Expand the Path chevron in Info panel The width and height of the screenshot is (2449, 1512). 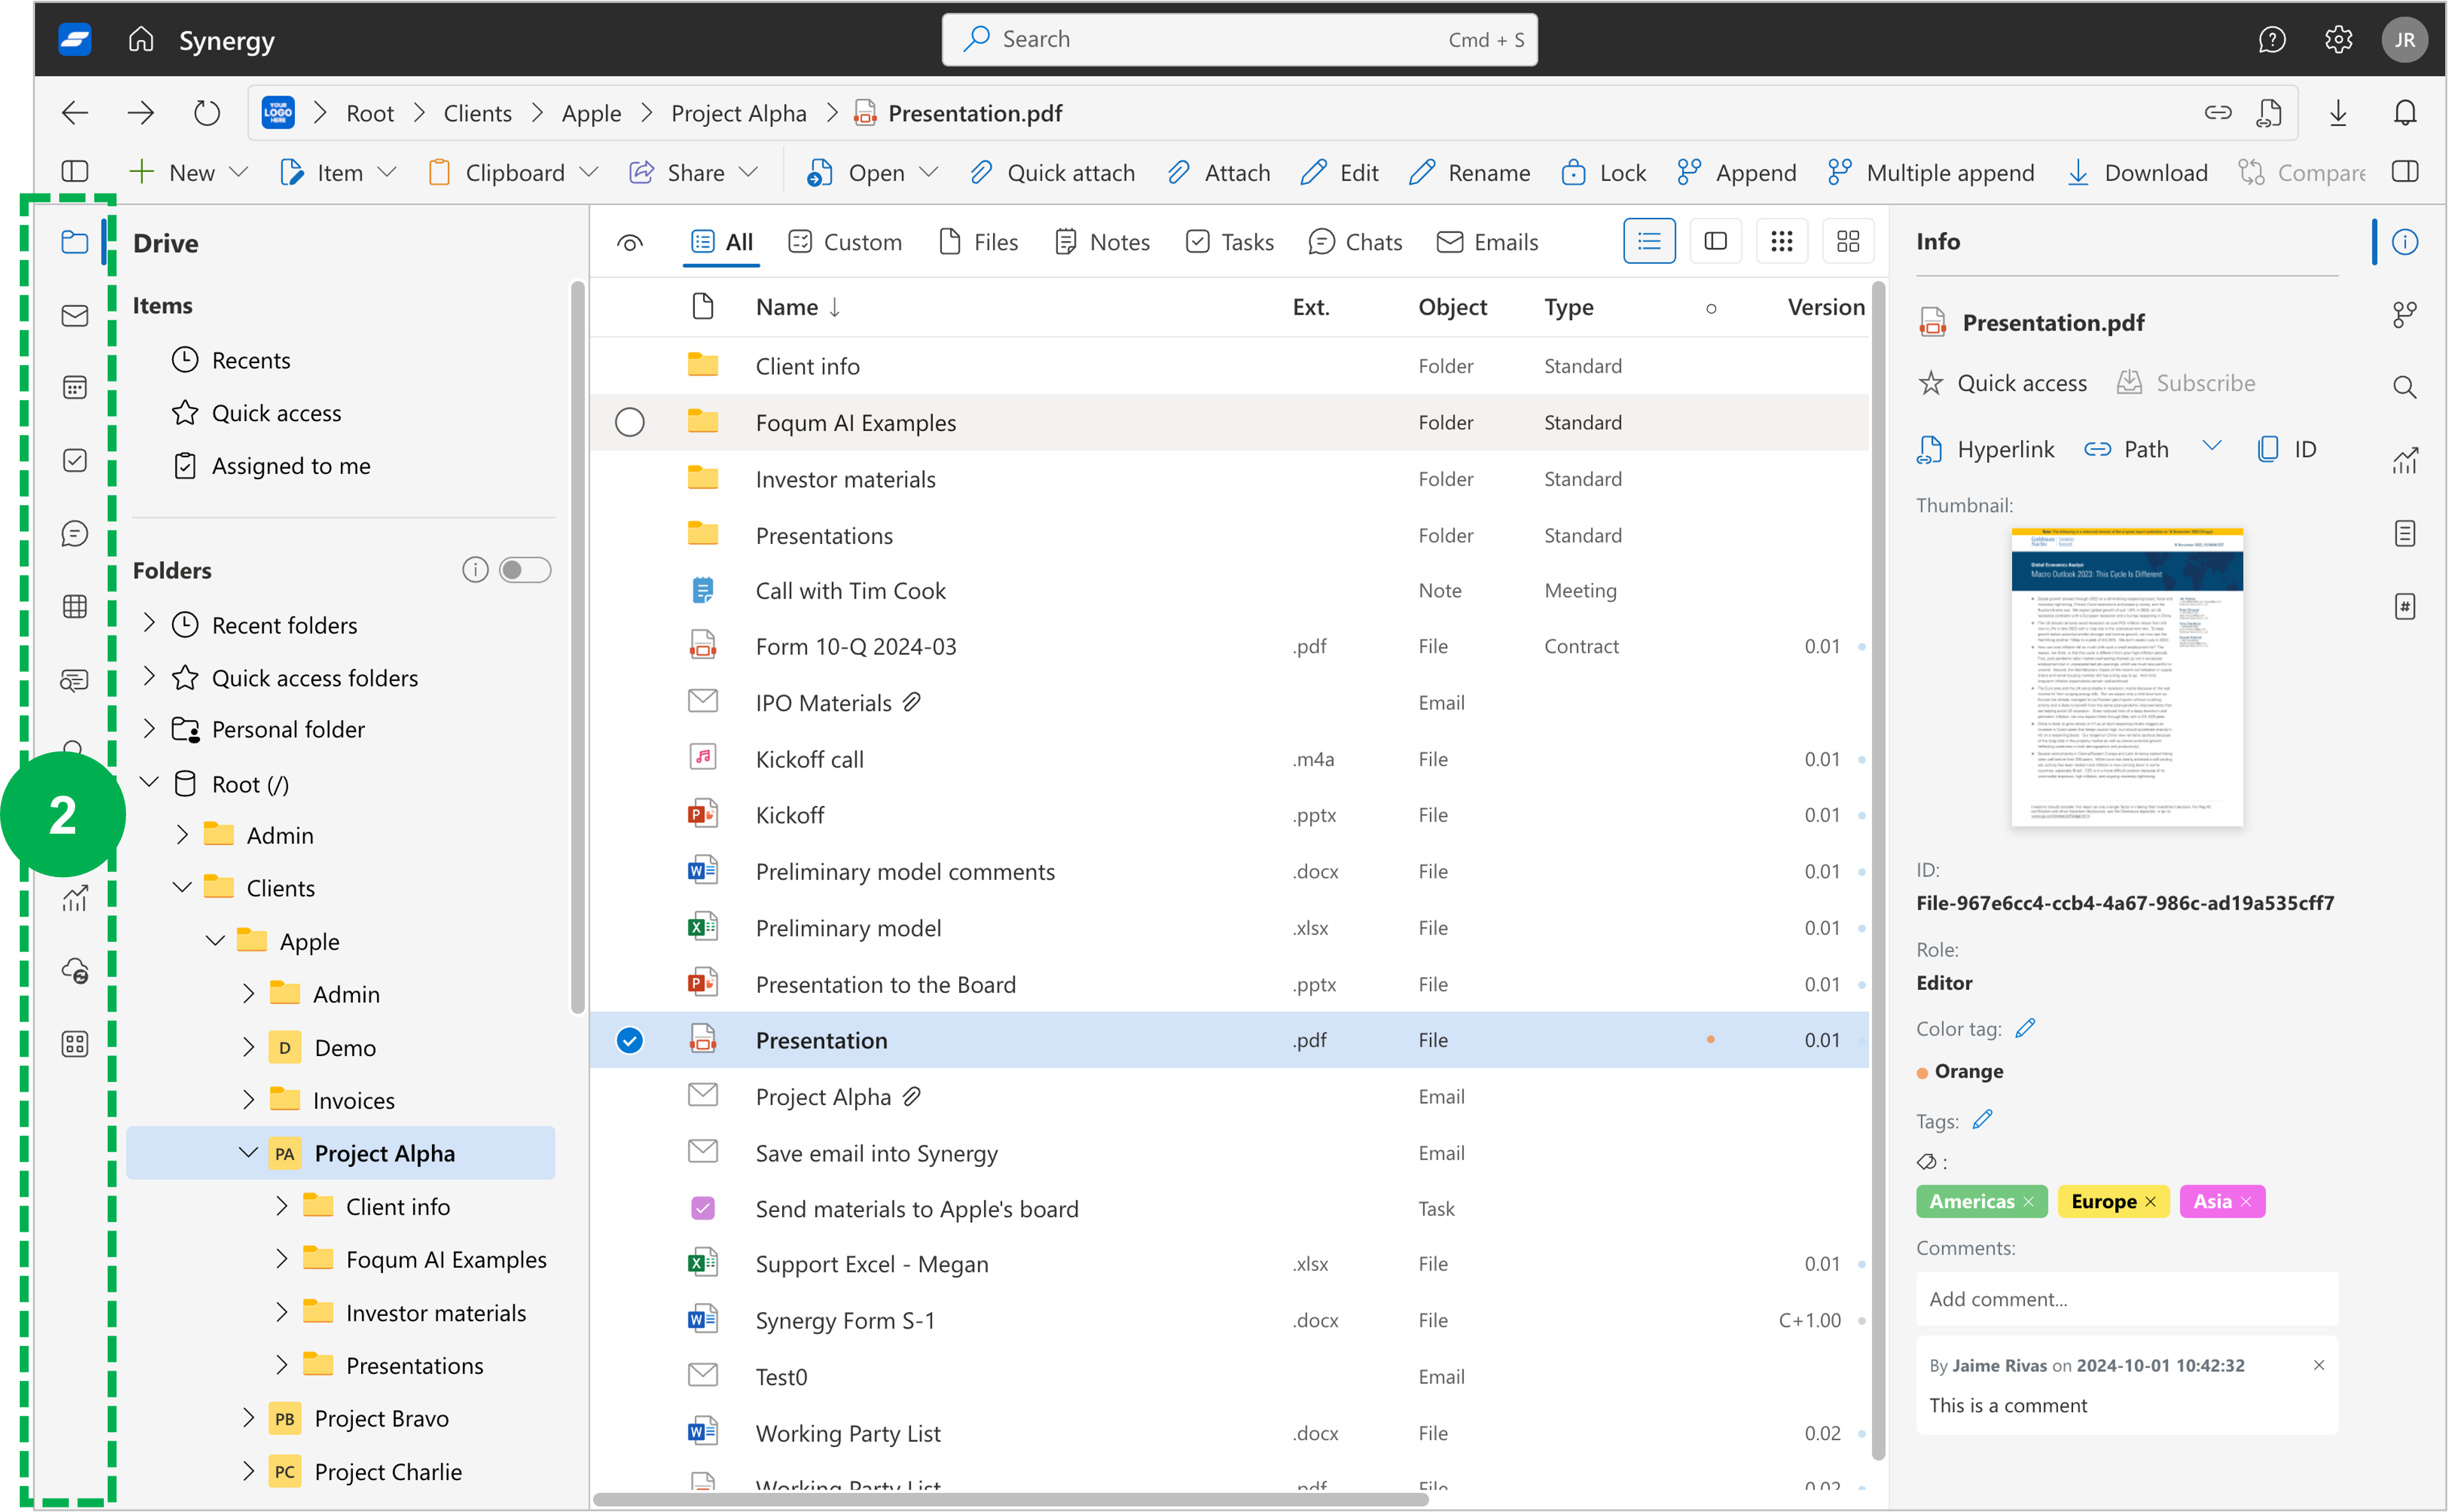tap(2211, 446)
